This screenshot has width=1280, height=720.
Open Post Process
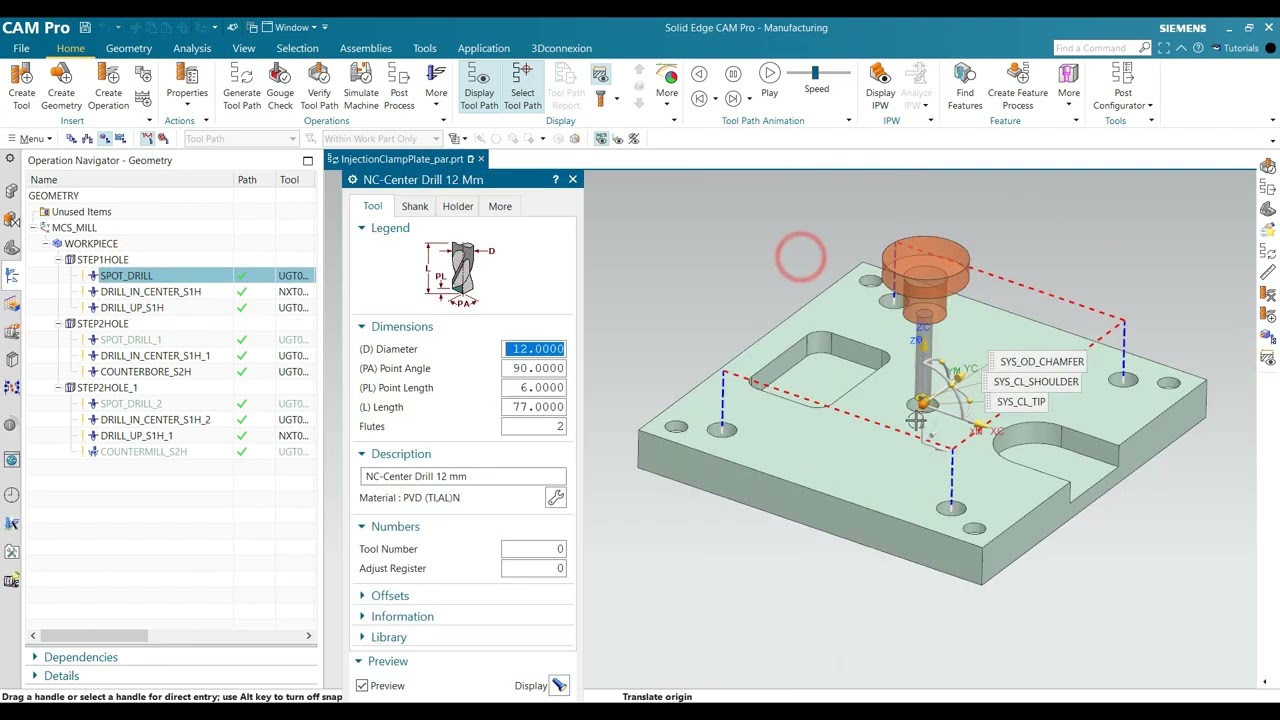(399, 86)
